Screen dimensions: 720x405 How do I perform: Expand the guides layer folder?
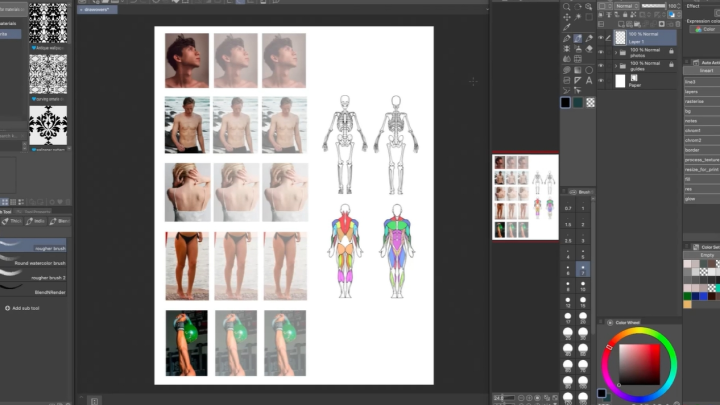(x=615, y=65)
